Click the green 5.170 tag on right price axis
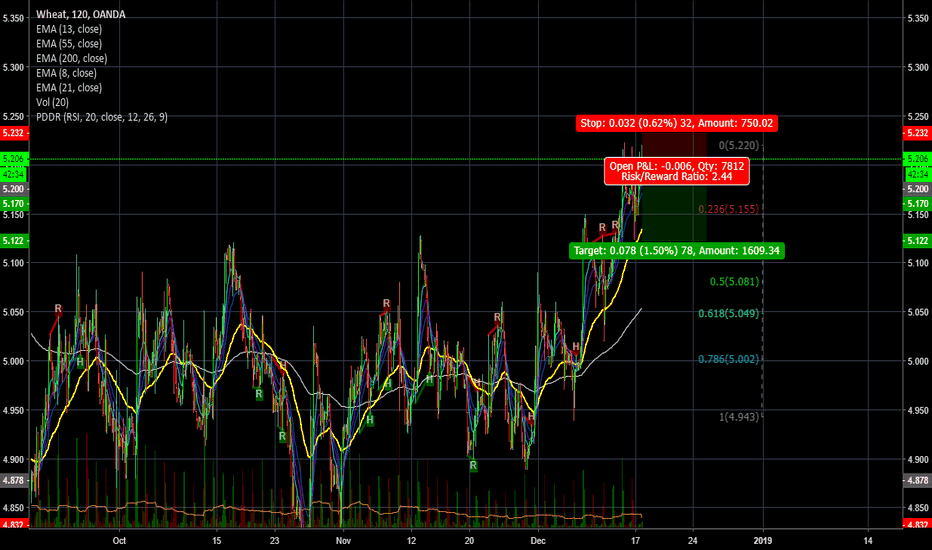Viewport: 932px width, 550px height. (x=917, y=204)
